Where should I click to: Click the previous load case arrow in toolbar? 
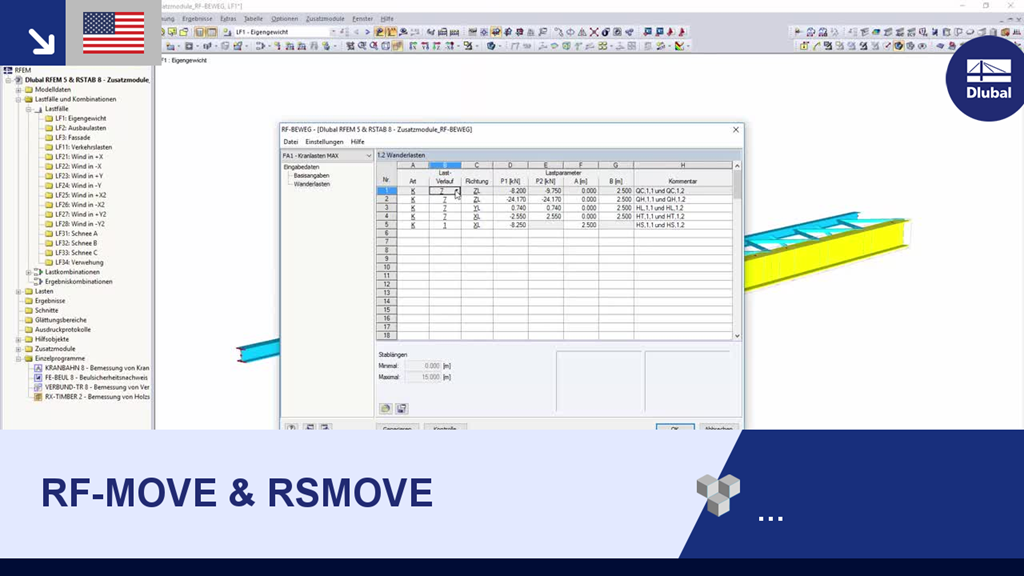[x=357, y=32]
